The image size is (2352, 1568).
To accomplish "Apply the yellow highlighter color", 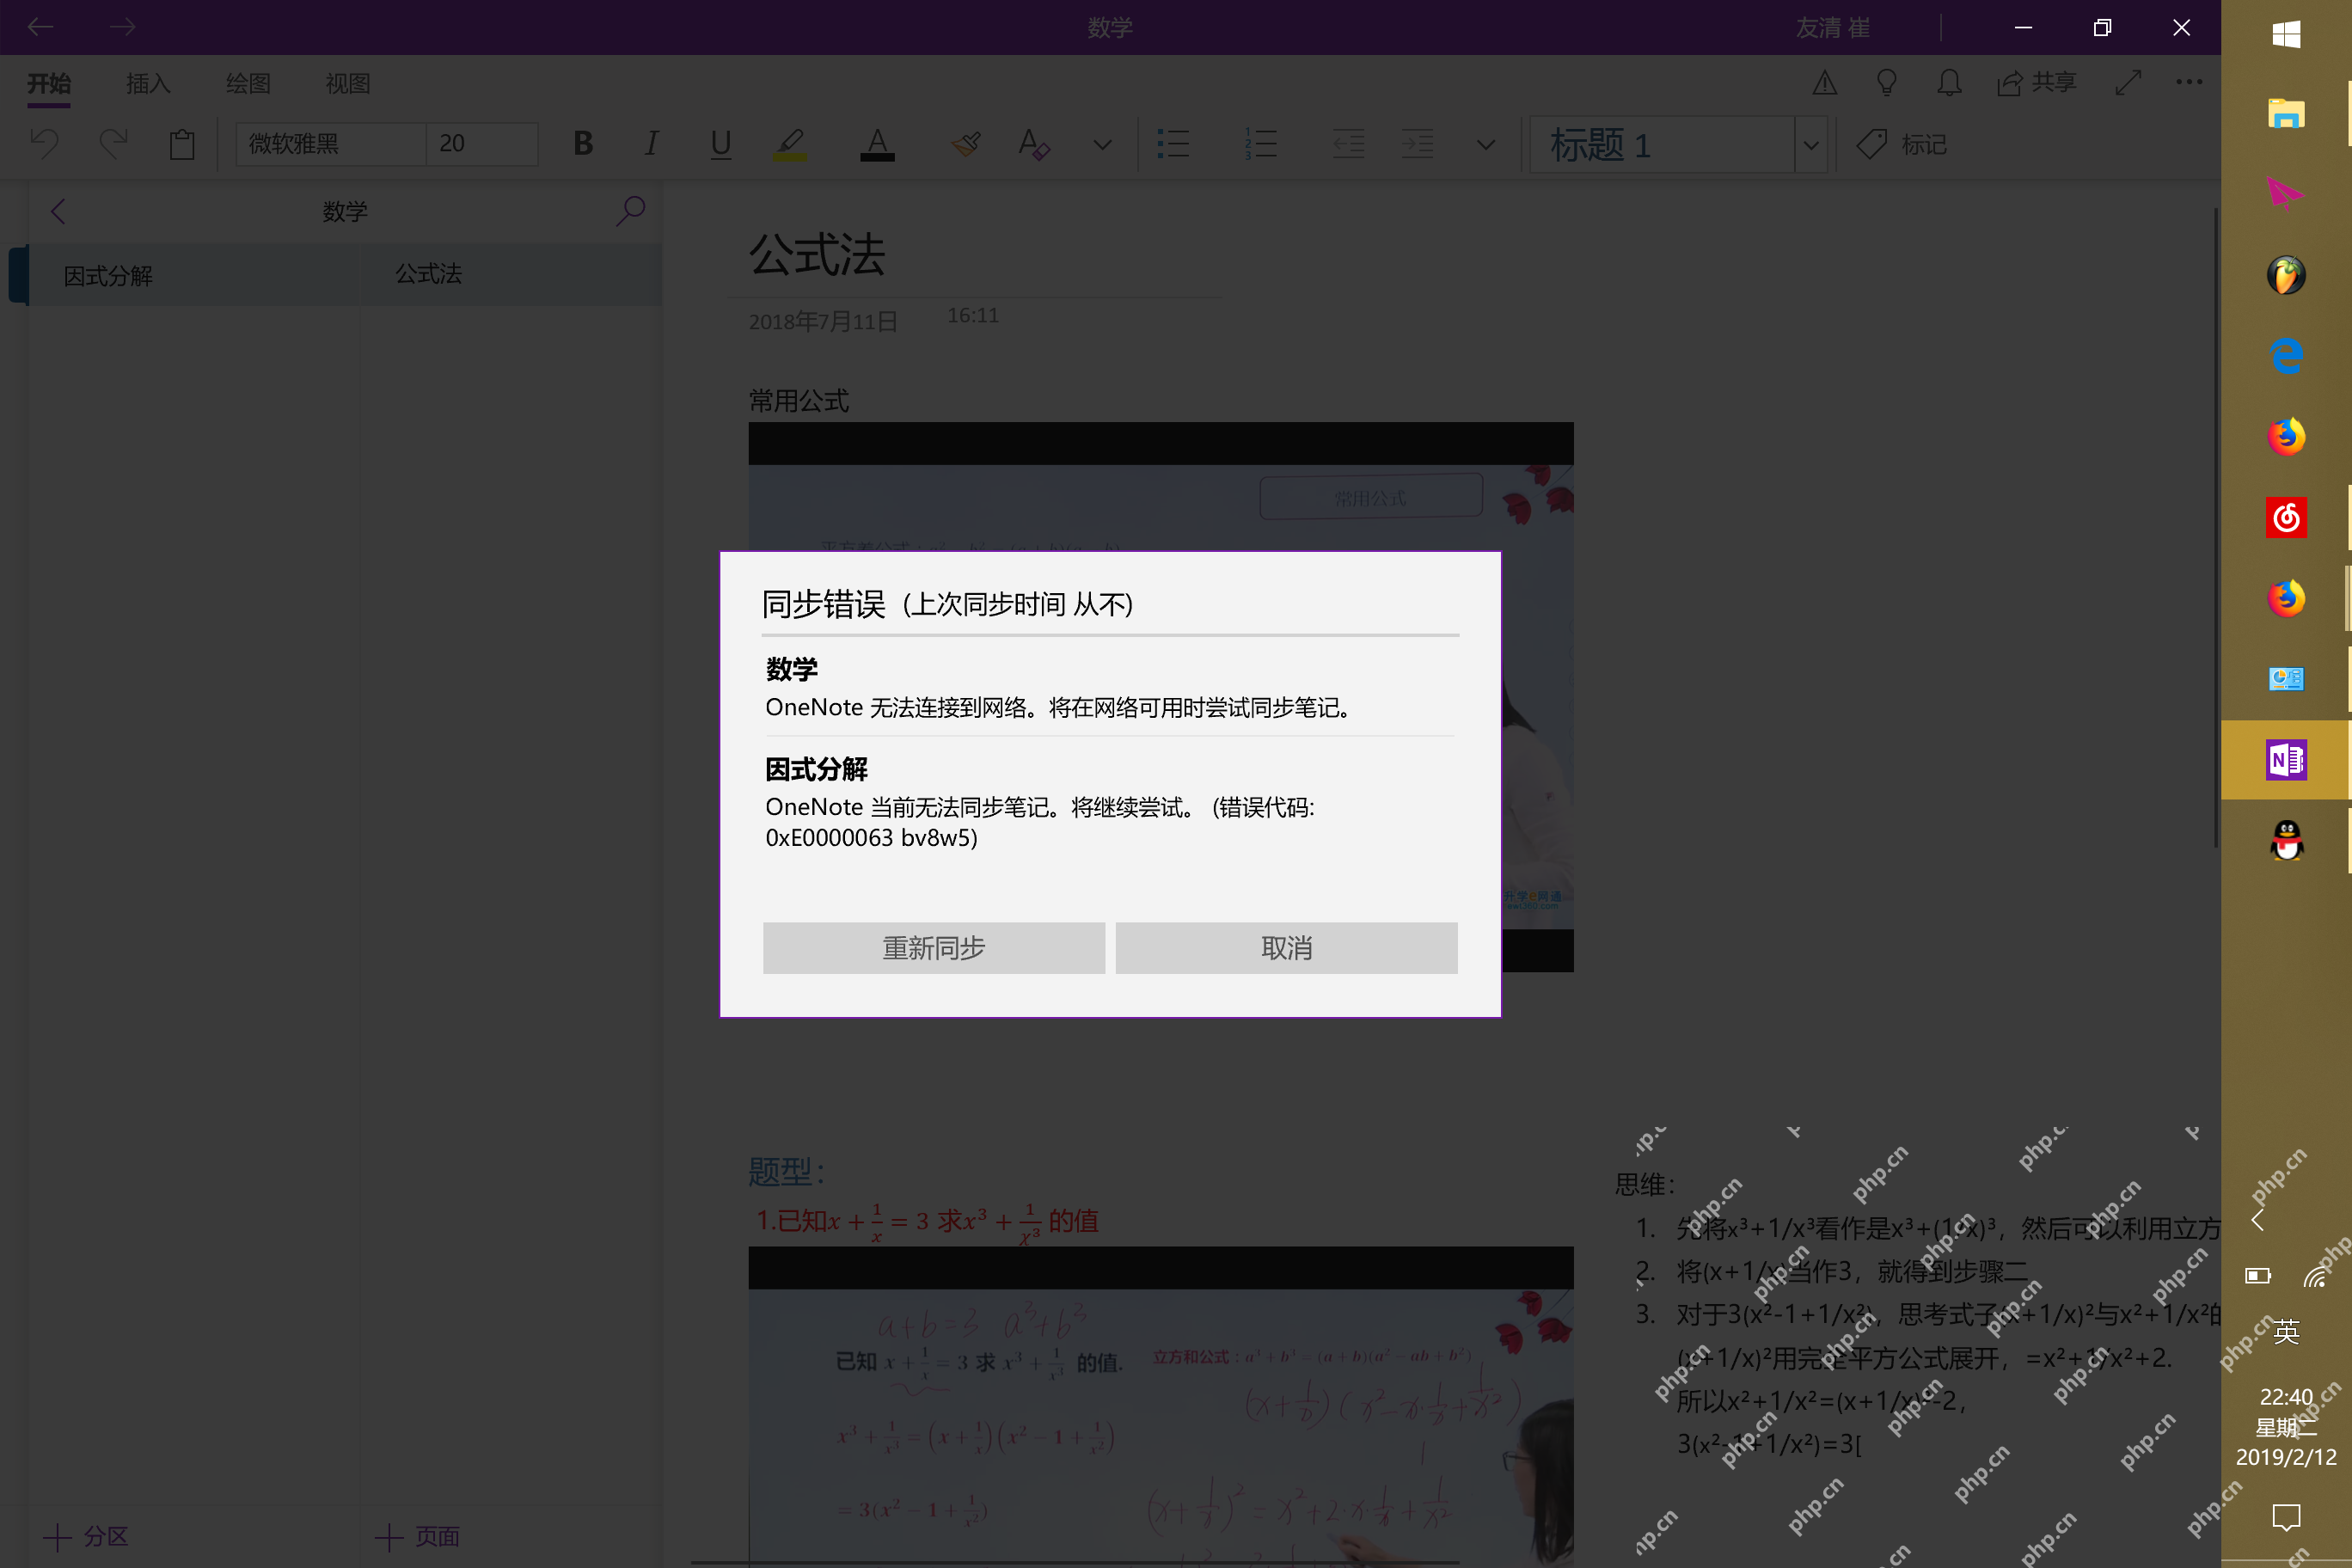I will click(x=790, y=144).
